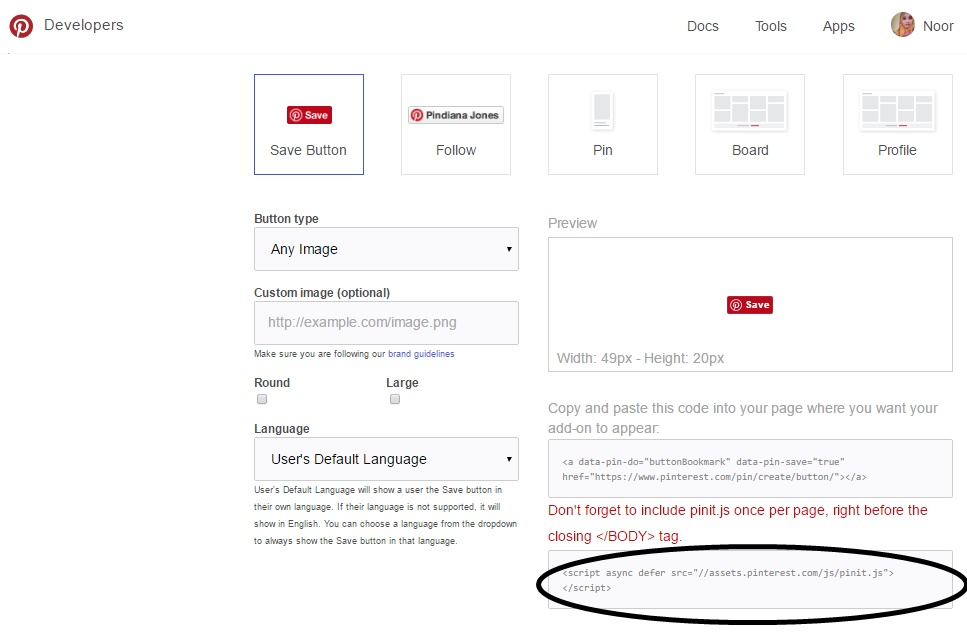
Task: Click the Save button in Preview
Action: coord(750,305)
